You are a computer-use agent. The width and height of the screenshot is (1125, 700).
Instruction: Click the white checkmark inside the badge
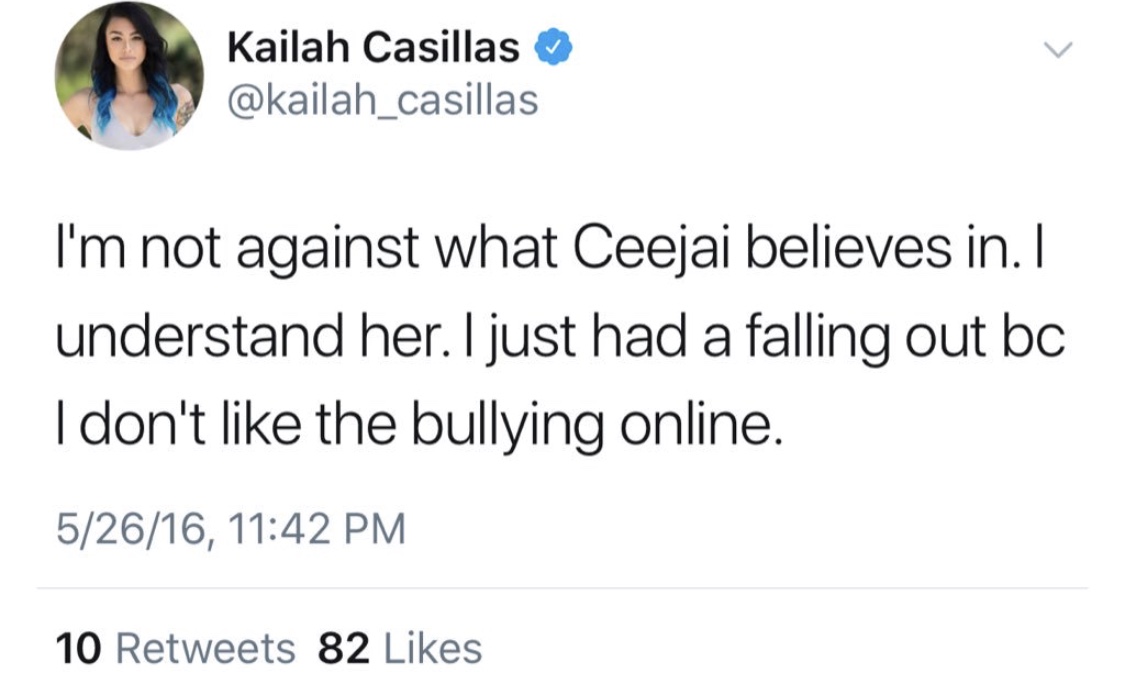pos(553,47)
